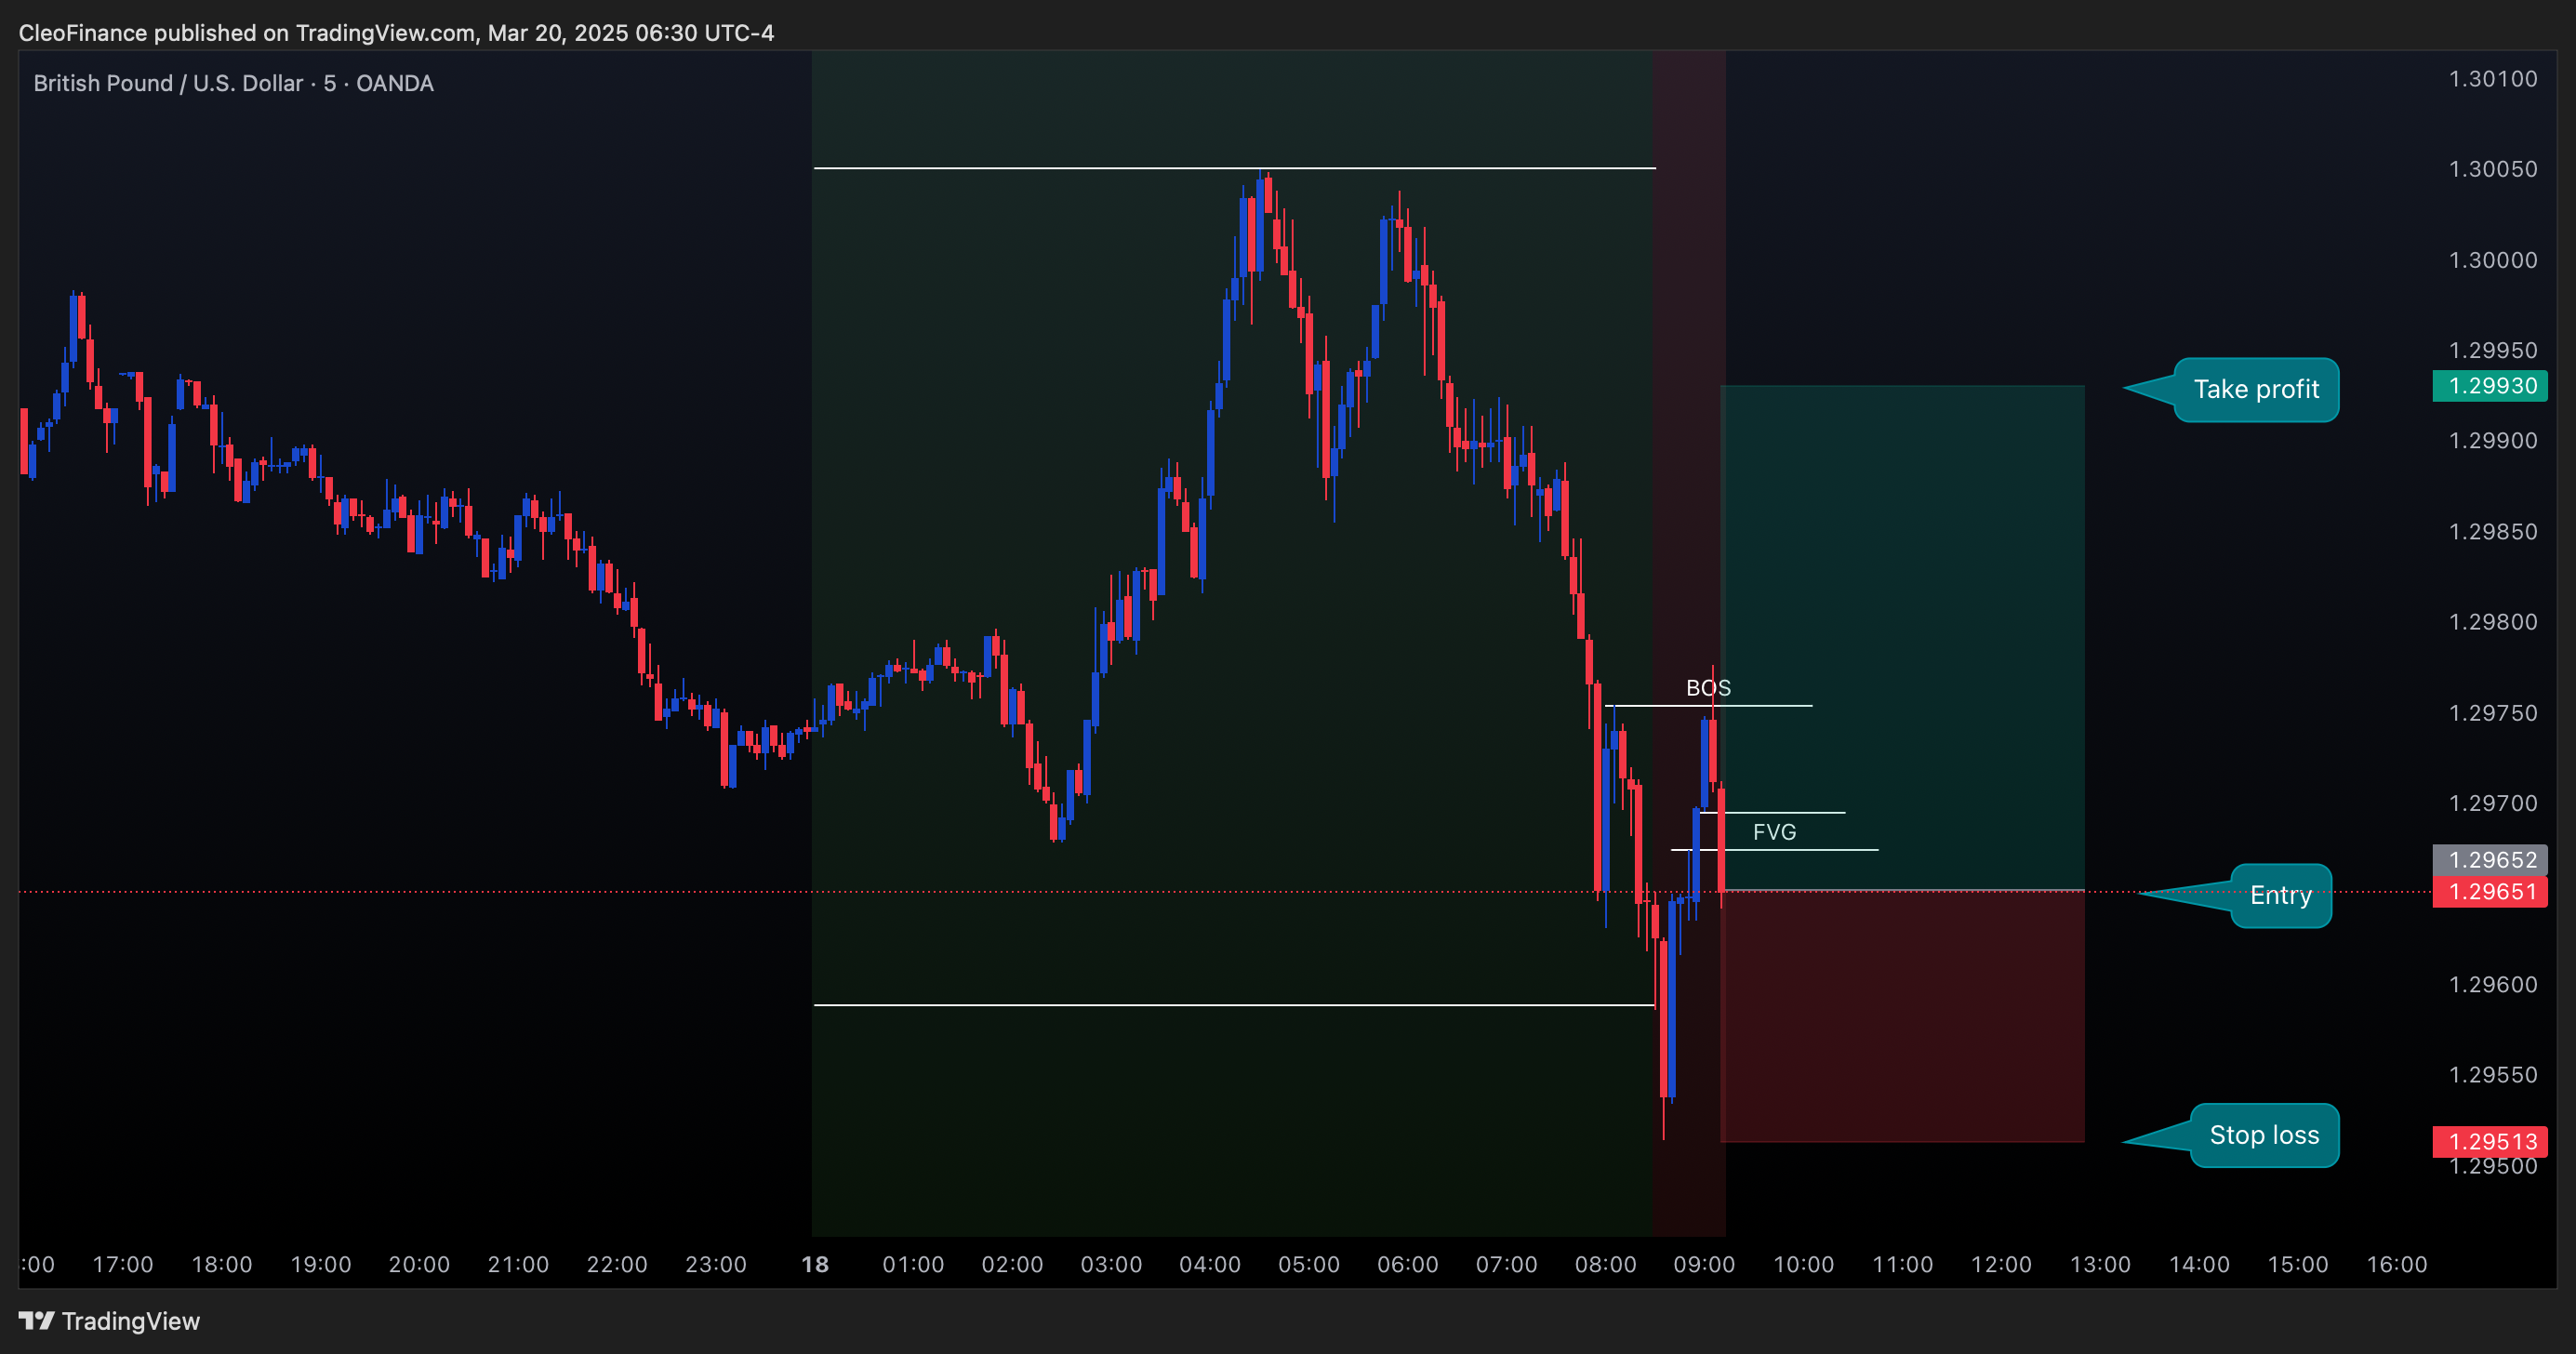Click the 03:00 time axis label
This screenshot has width=2576, height=1354.
click(1111, 1264)
